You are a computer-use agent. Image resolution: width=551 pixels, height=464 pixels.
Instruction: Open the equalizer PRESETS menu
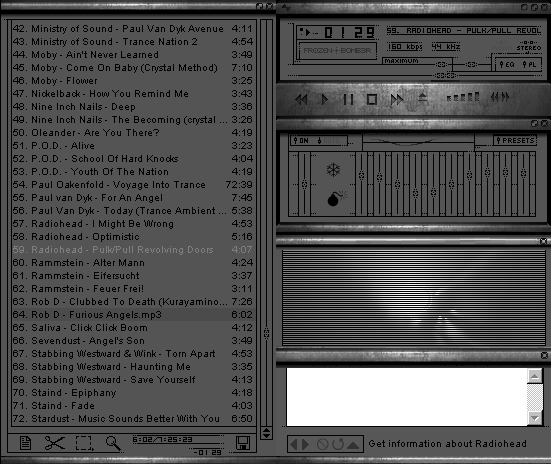516,140
